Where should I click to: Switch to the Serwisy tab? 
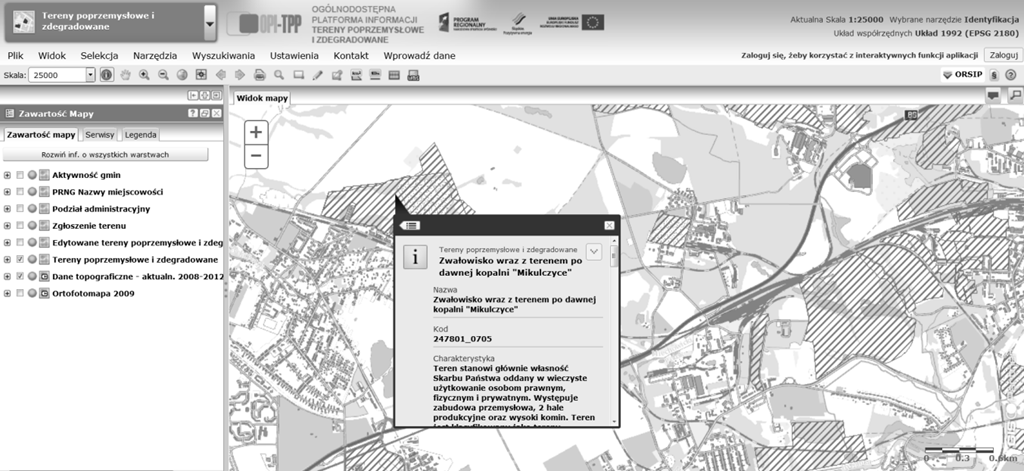pos(101,135)
